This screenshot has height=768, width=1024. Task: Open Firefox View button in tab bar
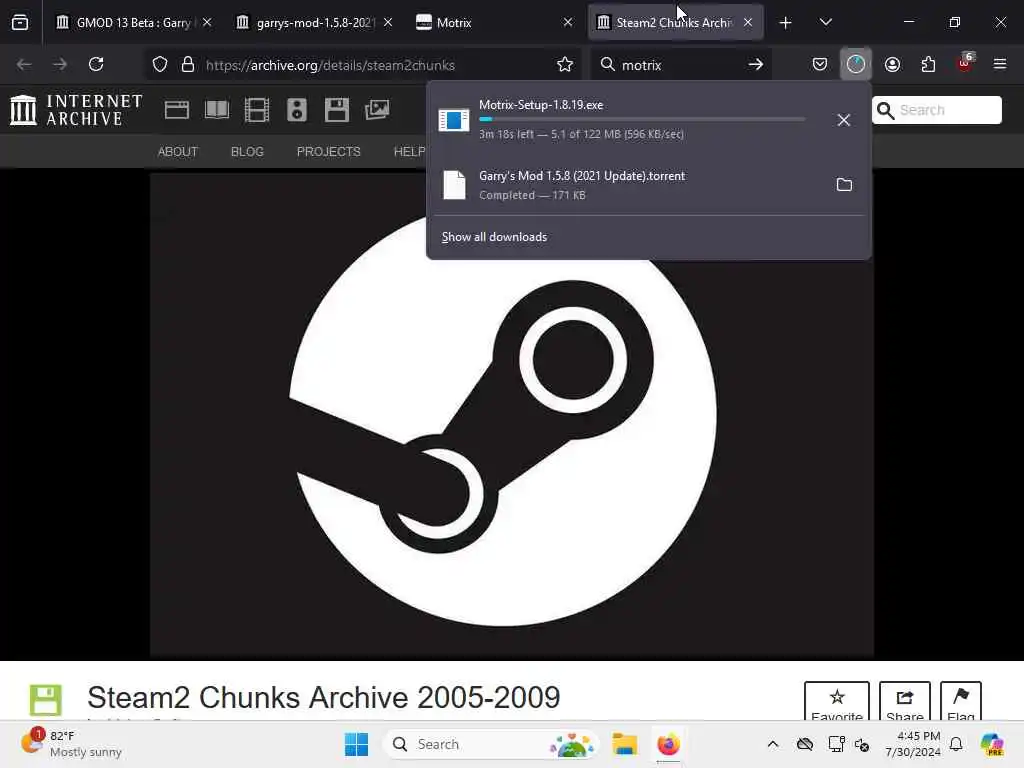[20, 23]
